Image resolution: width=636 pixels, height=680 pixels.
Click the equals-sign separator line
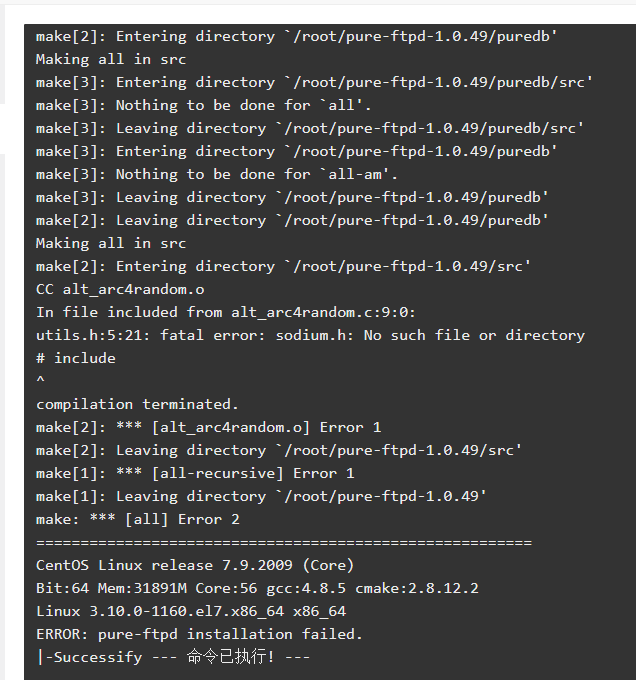(x=284, y=542)
